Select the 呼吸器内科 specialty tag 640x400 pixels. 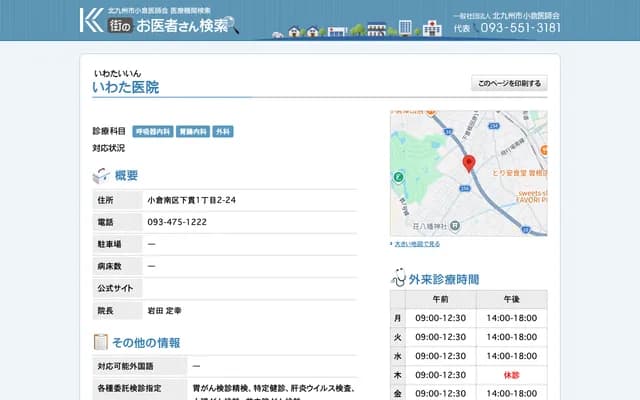click(154, 132)
